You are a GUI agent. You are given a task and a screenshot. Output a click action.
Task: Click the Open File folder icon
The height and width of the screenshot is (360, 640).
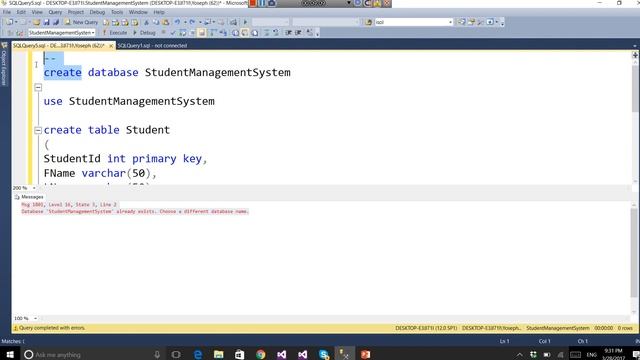pos(36,22)
